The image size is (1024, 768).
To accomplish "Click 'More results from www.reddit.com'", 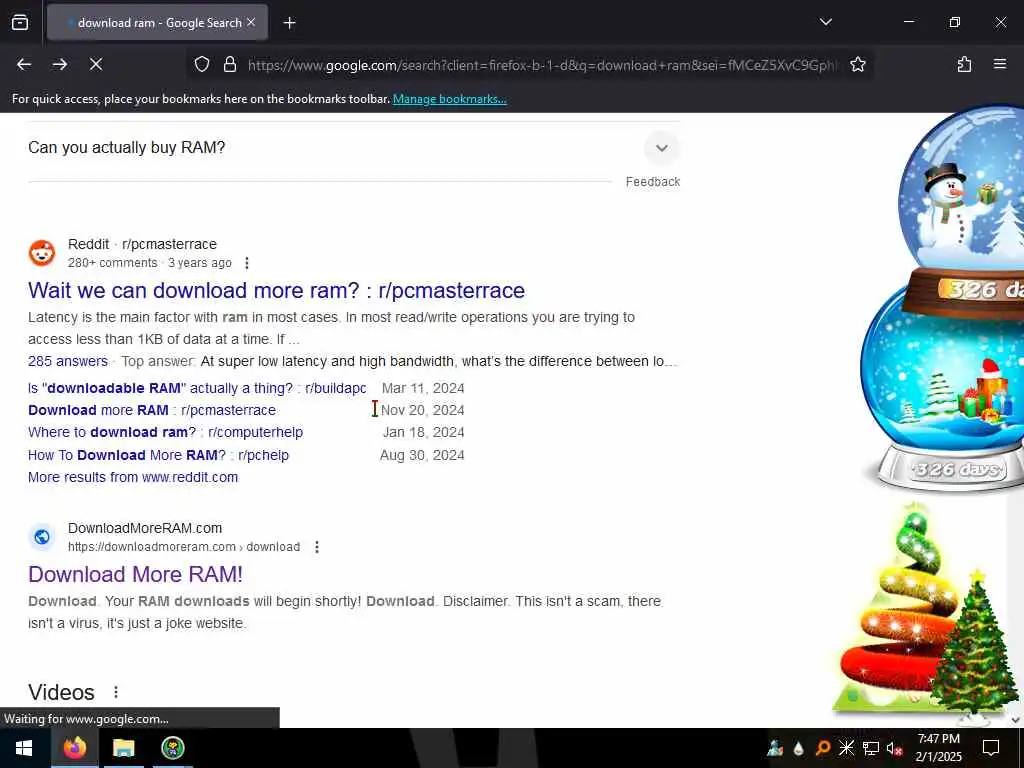I will coord(133,477).
